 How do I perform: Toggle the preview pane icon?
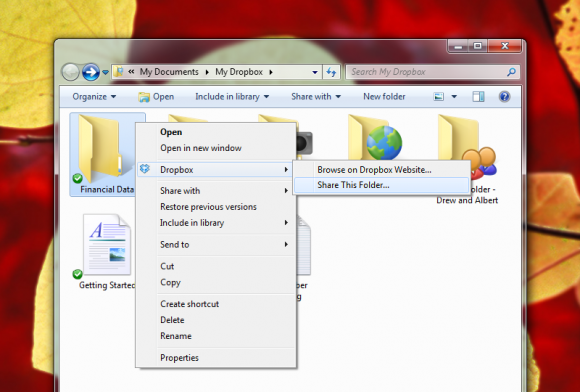[478, 97]
